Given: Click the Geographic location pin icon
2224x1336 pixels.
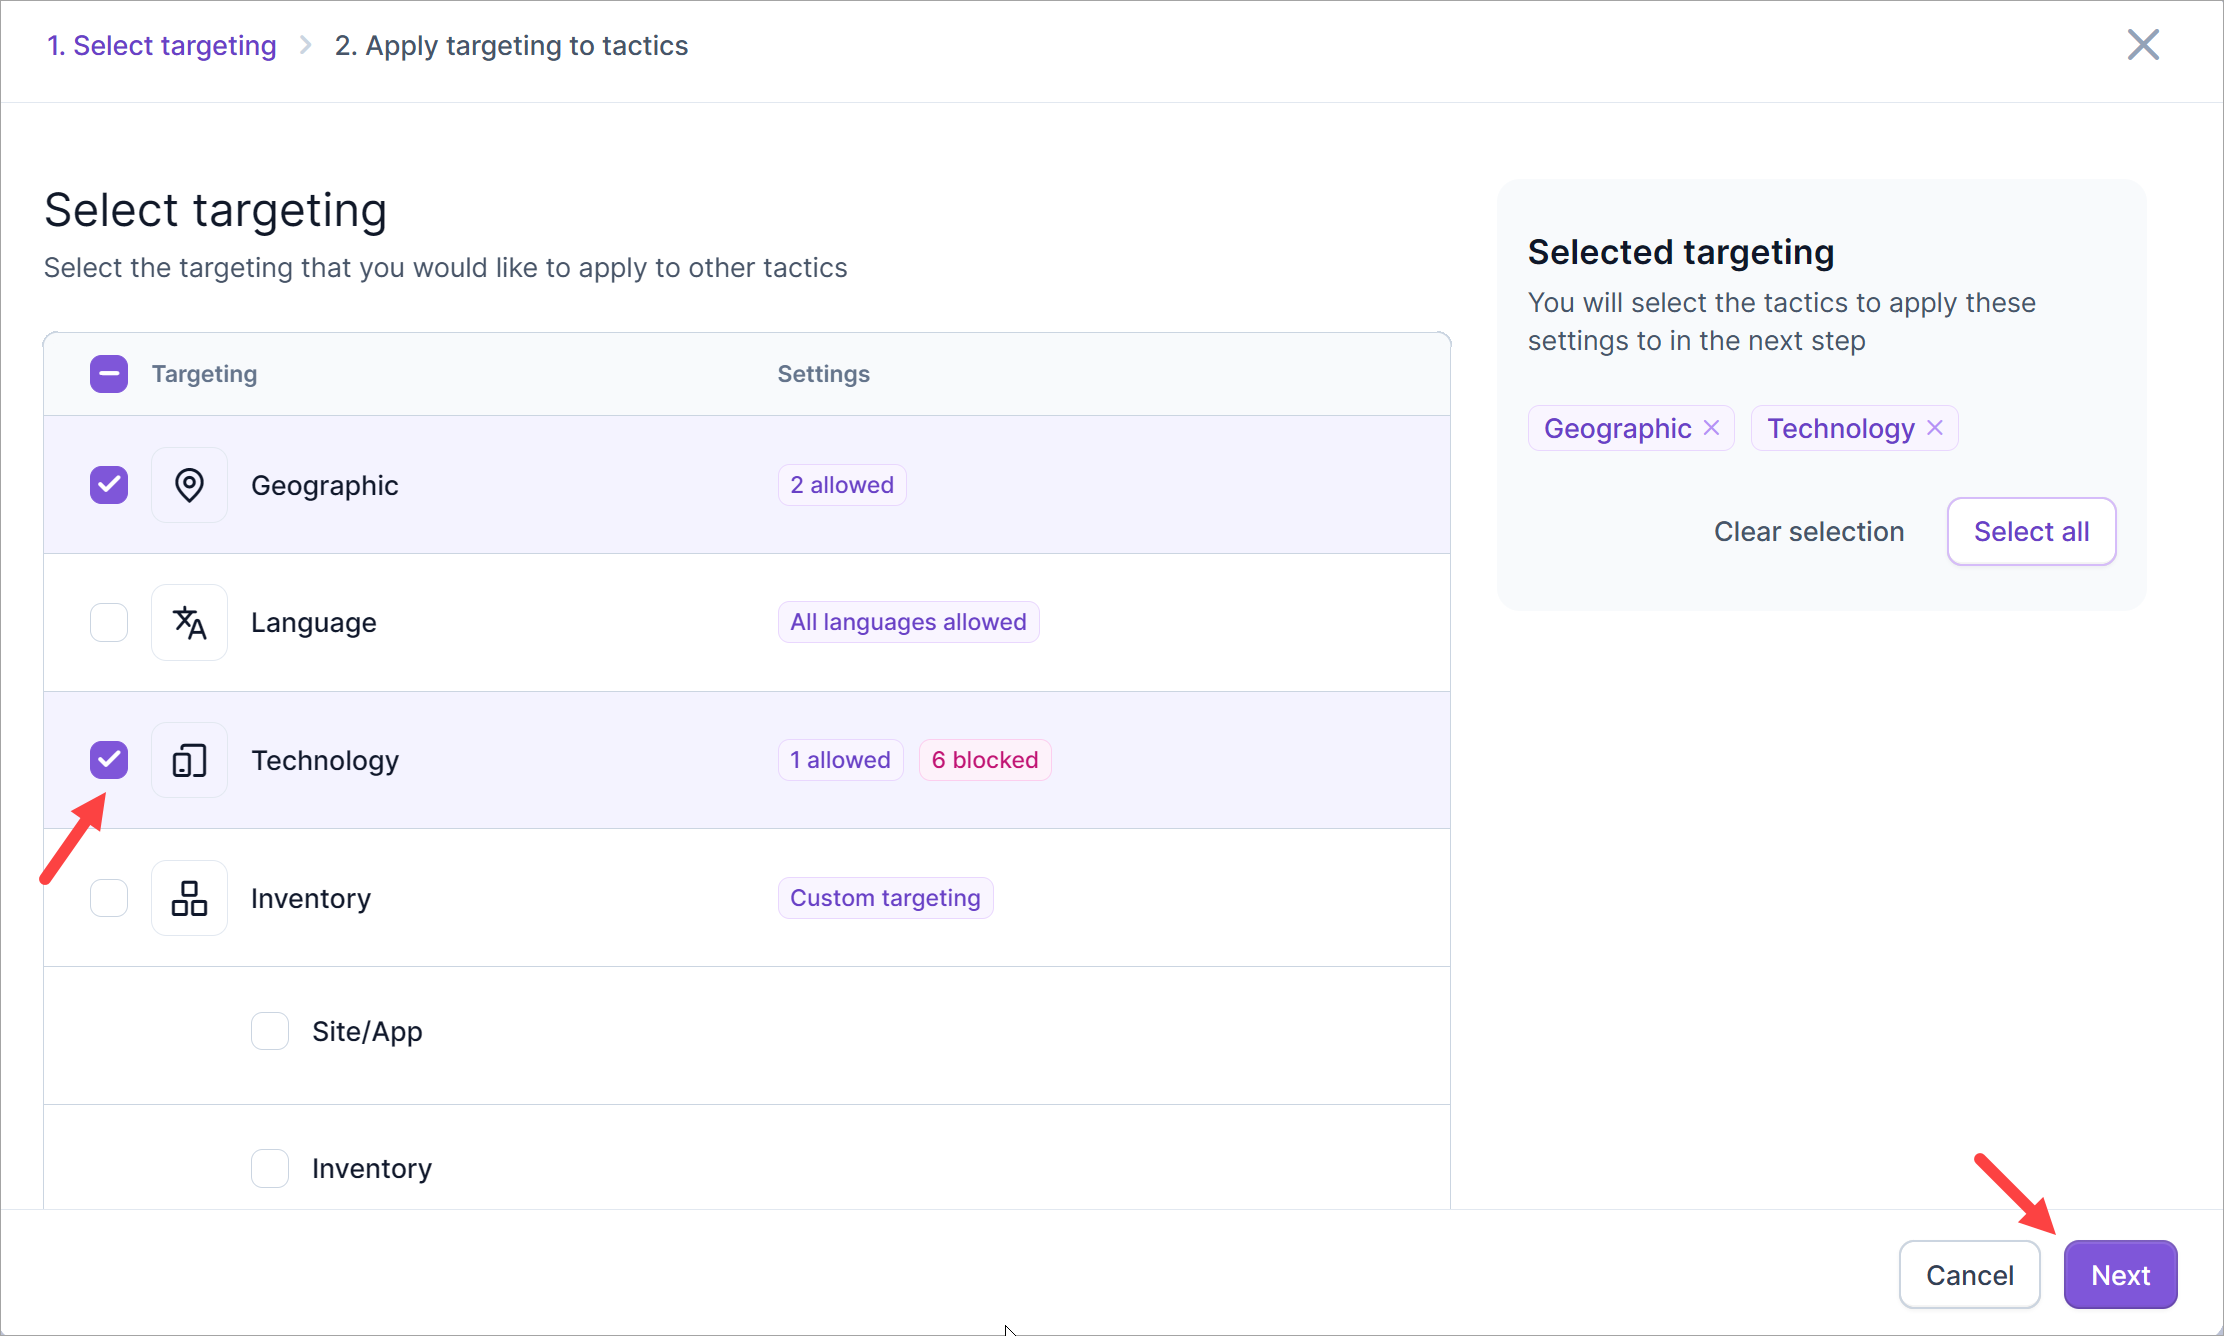Looking at the screenshot, I should click(189, 485).
